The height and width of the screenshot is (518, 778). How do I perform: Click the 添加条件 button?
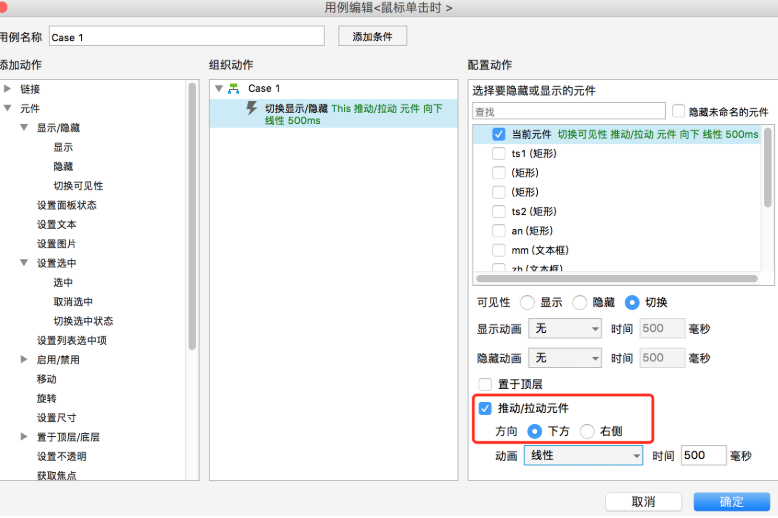tap(373, 36)
